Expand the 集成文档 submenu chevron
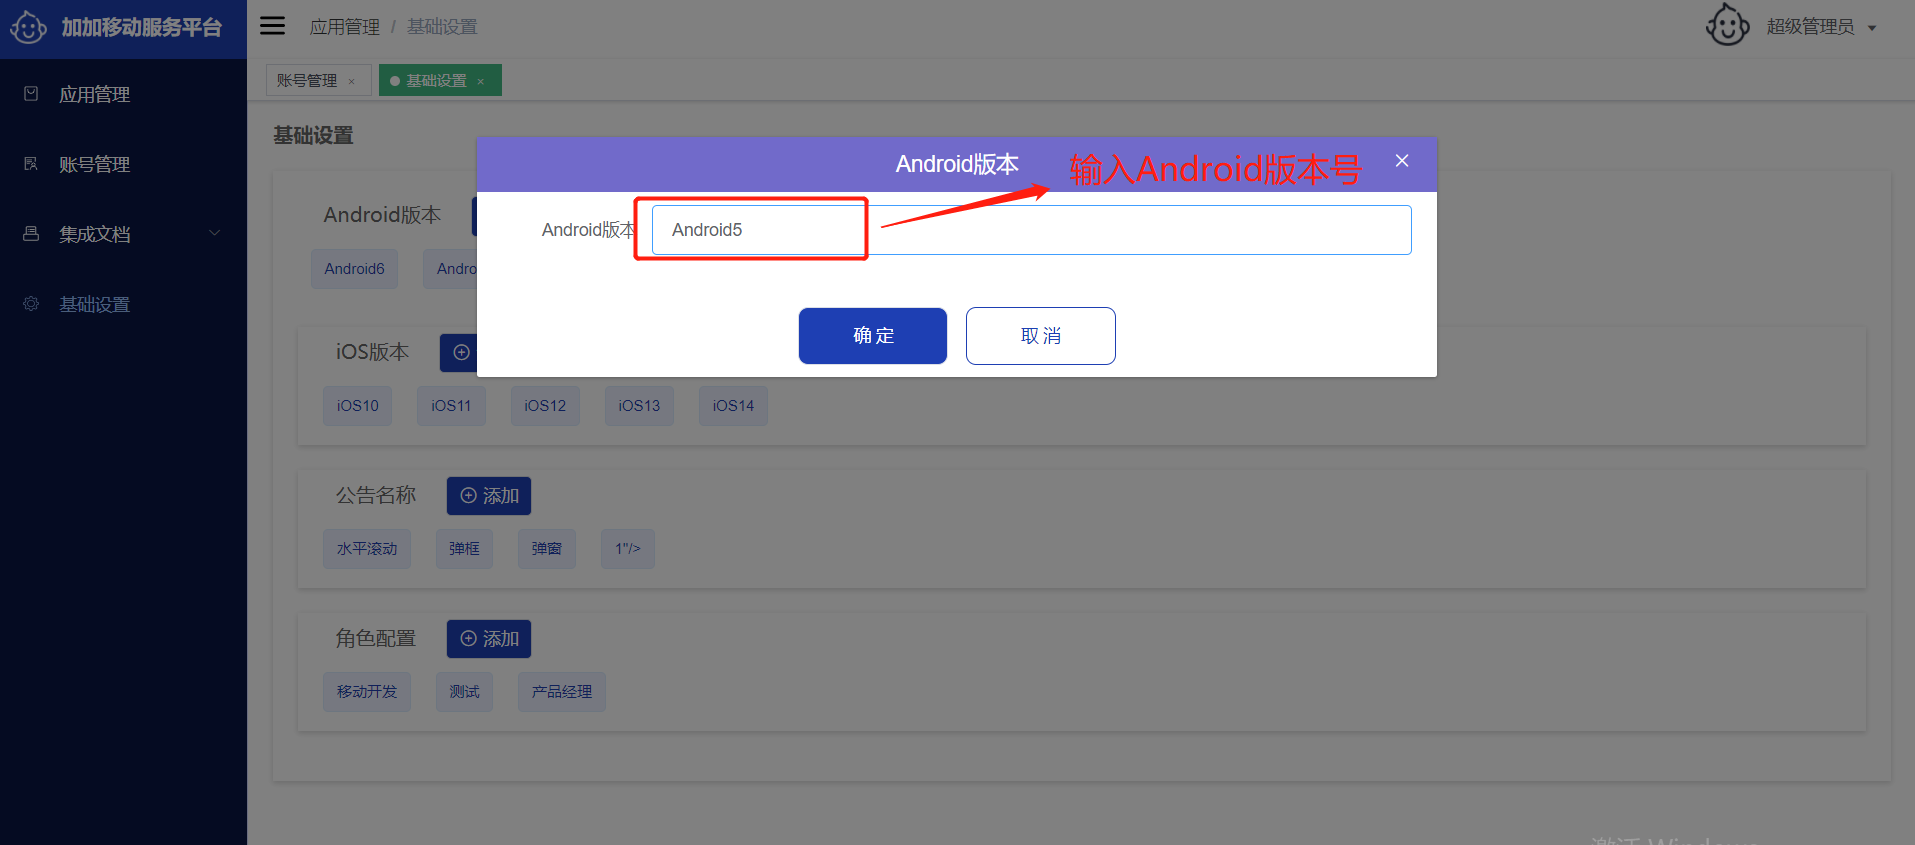This screenshot has height=845, width=1915. (214, 234)
